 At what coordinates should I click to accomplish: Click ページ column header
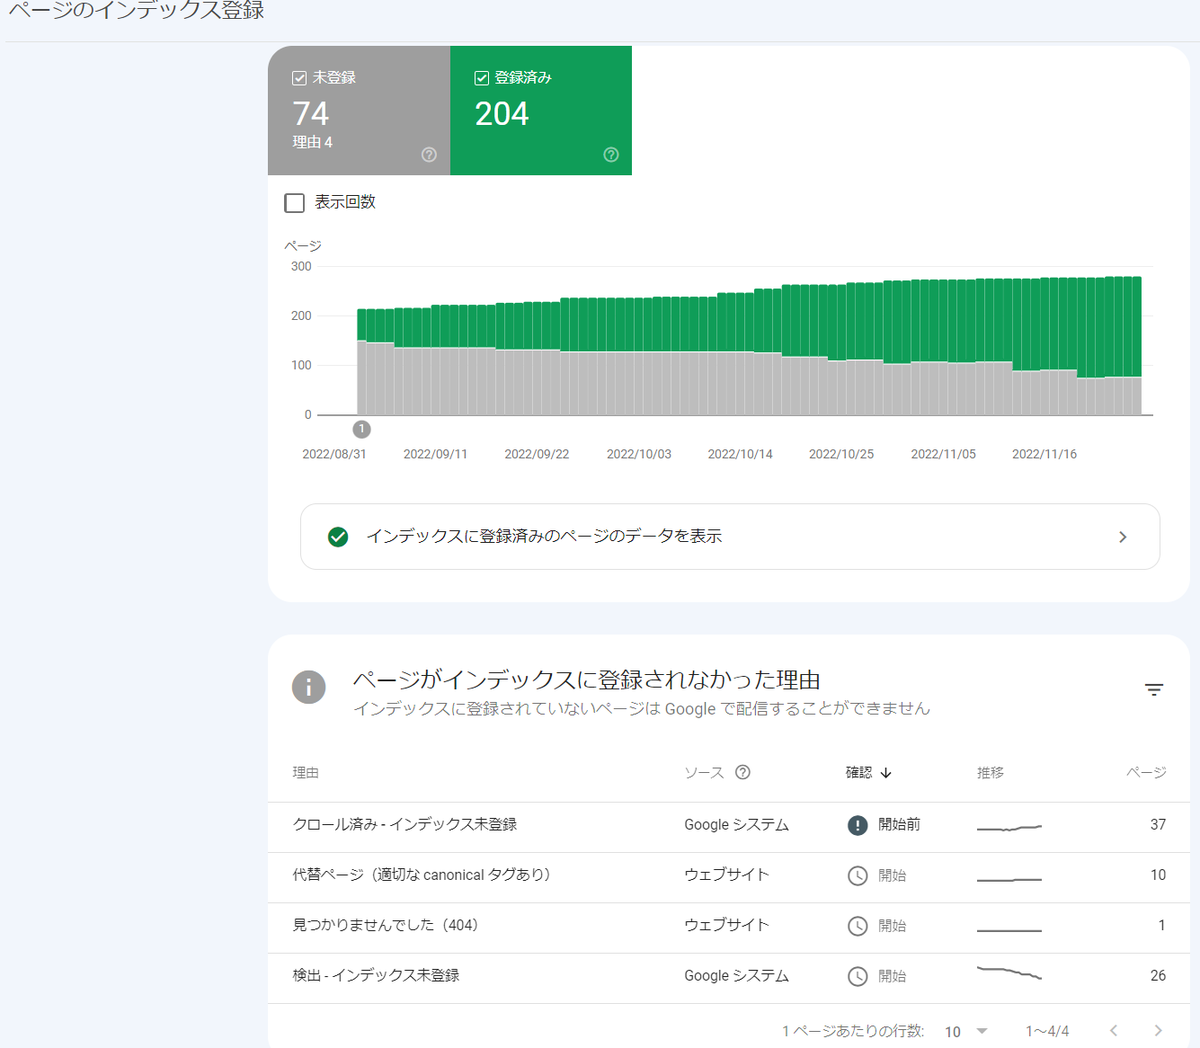click(x=1146, y=773)
